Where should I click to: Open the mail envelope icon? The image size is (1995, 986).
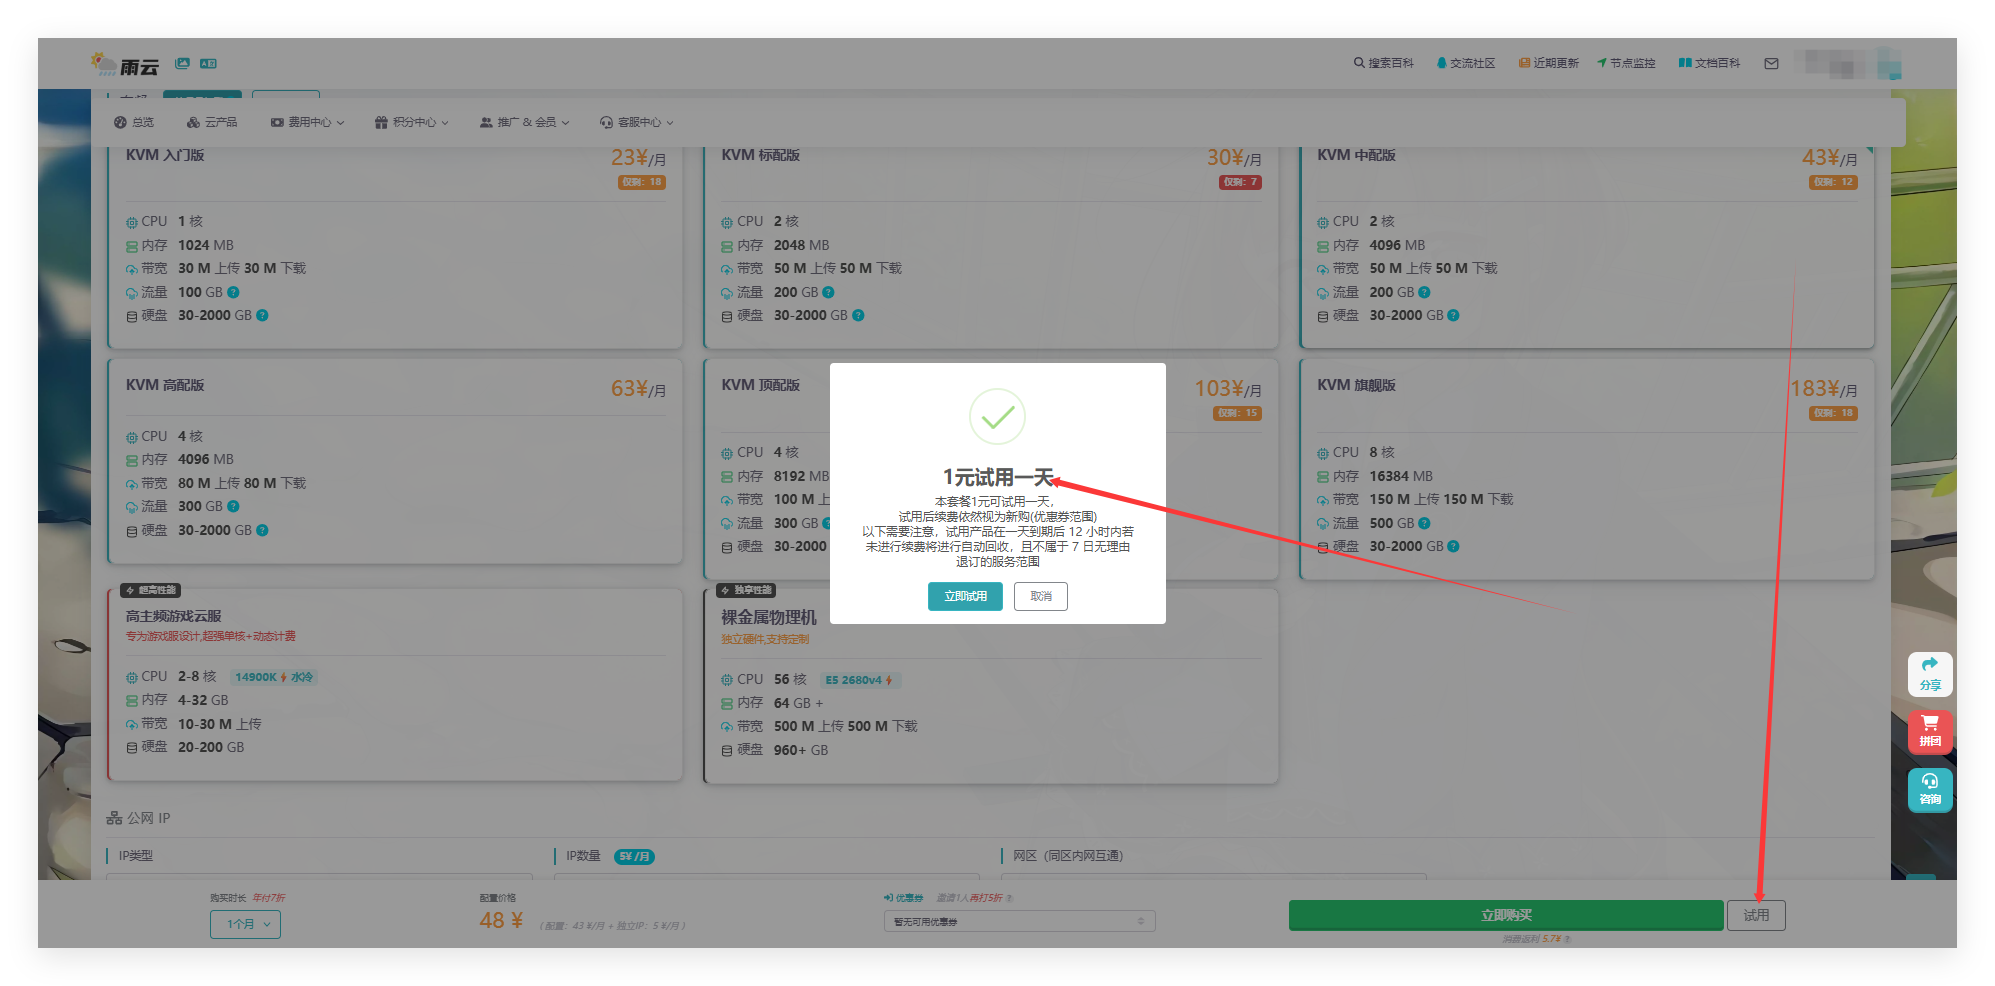click(1771, 63)
